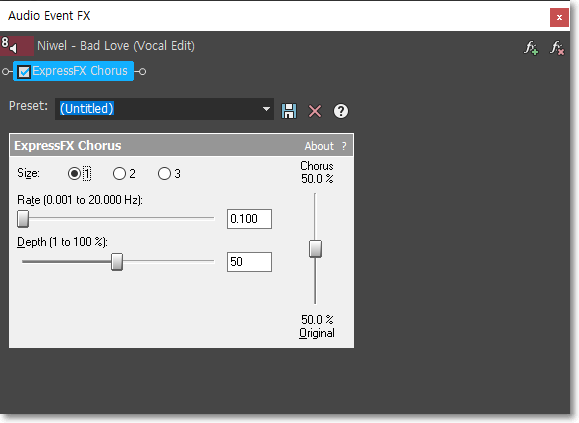Click the chain output node after ExpressFX Chorus
Viewport: 579px width, 423px height.
143,71
